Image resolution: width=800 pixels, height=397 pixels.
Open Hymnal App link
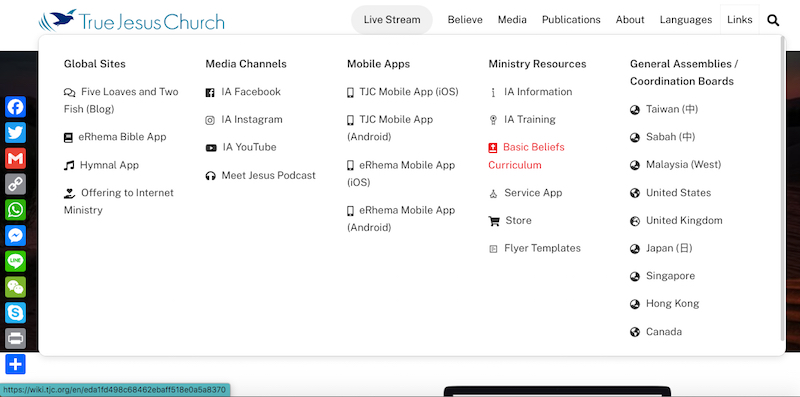102,165
